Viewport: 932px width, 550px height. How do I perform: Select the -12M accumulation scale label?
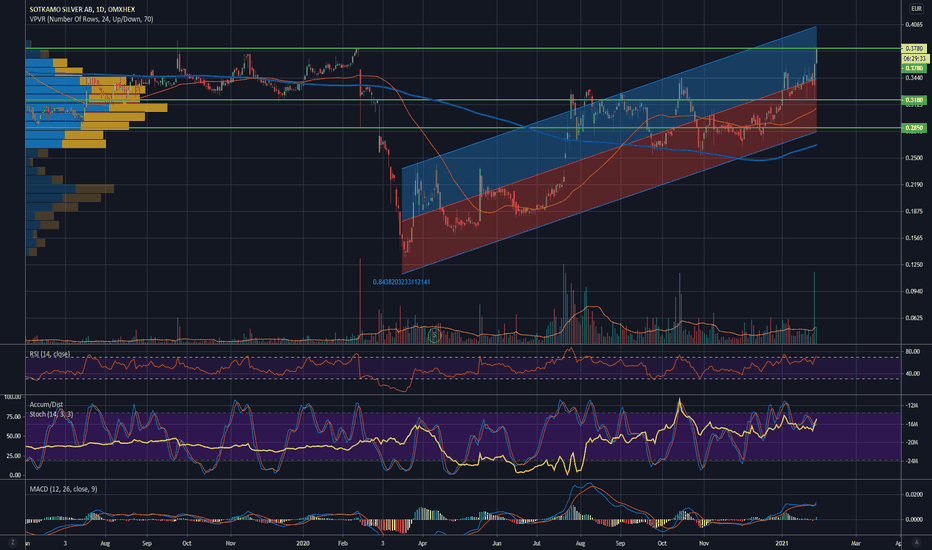912,405
